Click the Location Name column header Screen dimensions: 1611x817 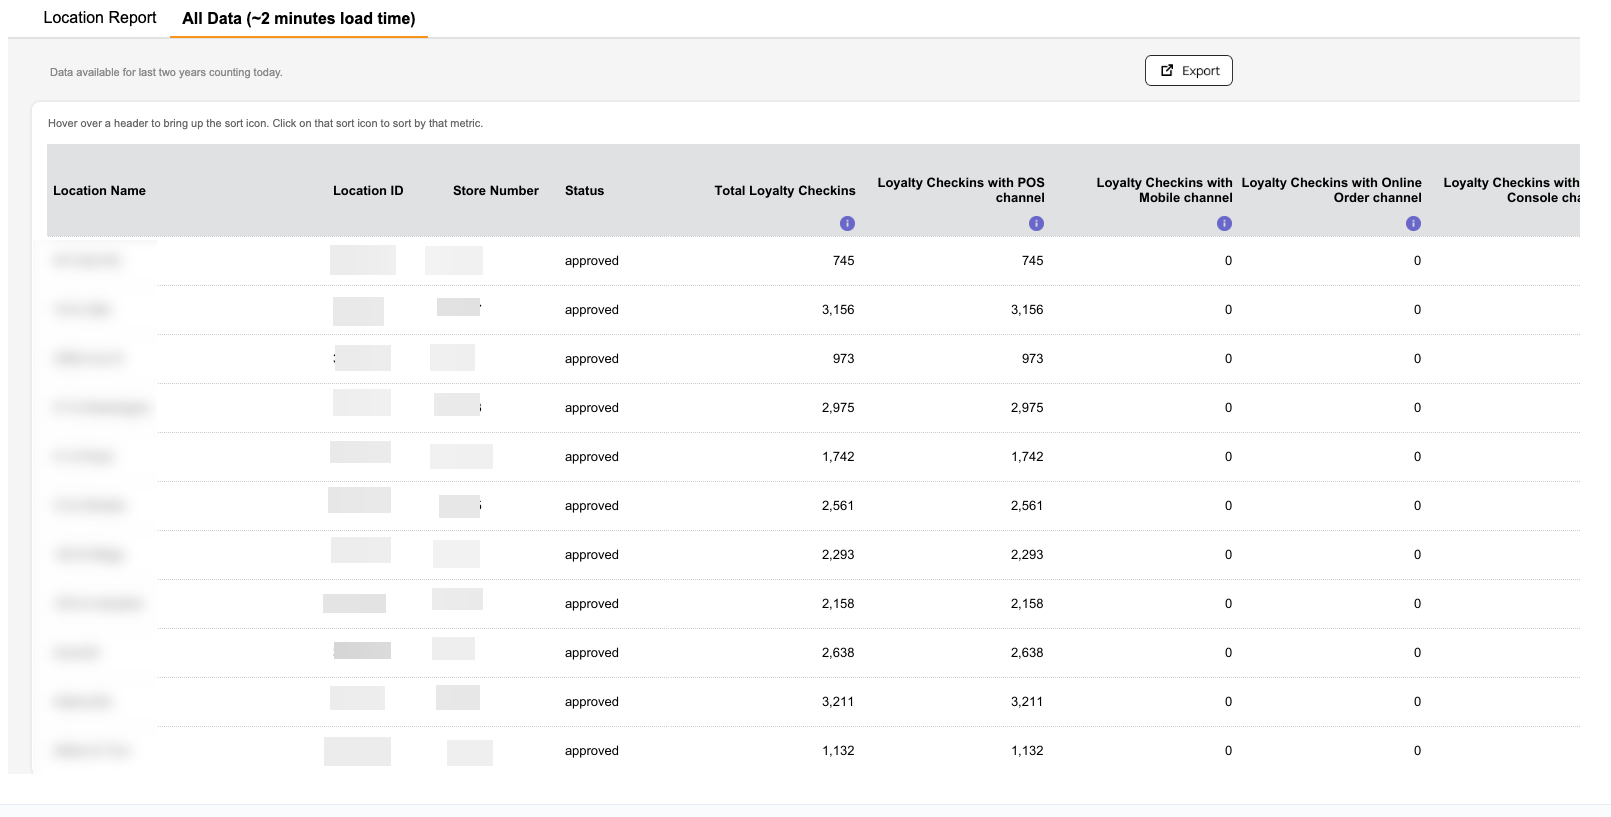(99, 190)
